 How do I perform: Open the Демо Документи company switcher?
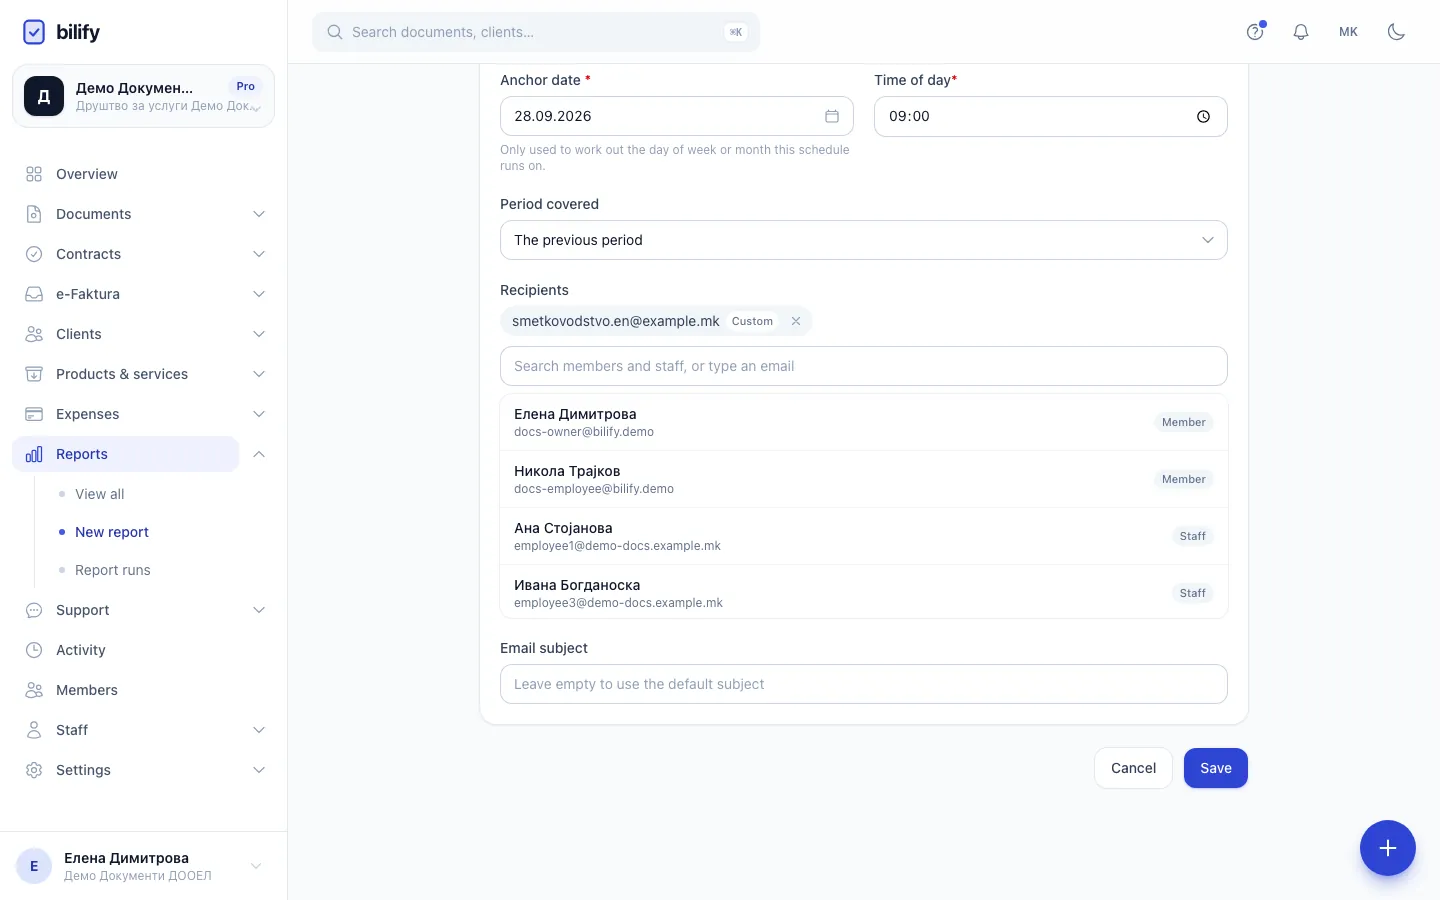(x=143, y=96)
